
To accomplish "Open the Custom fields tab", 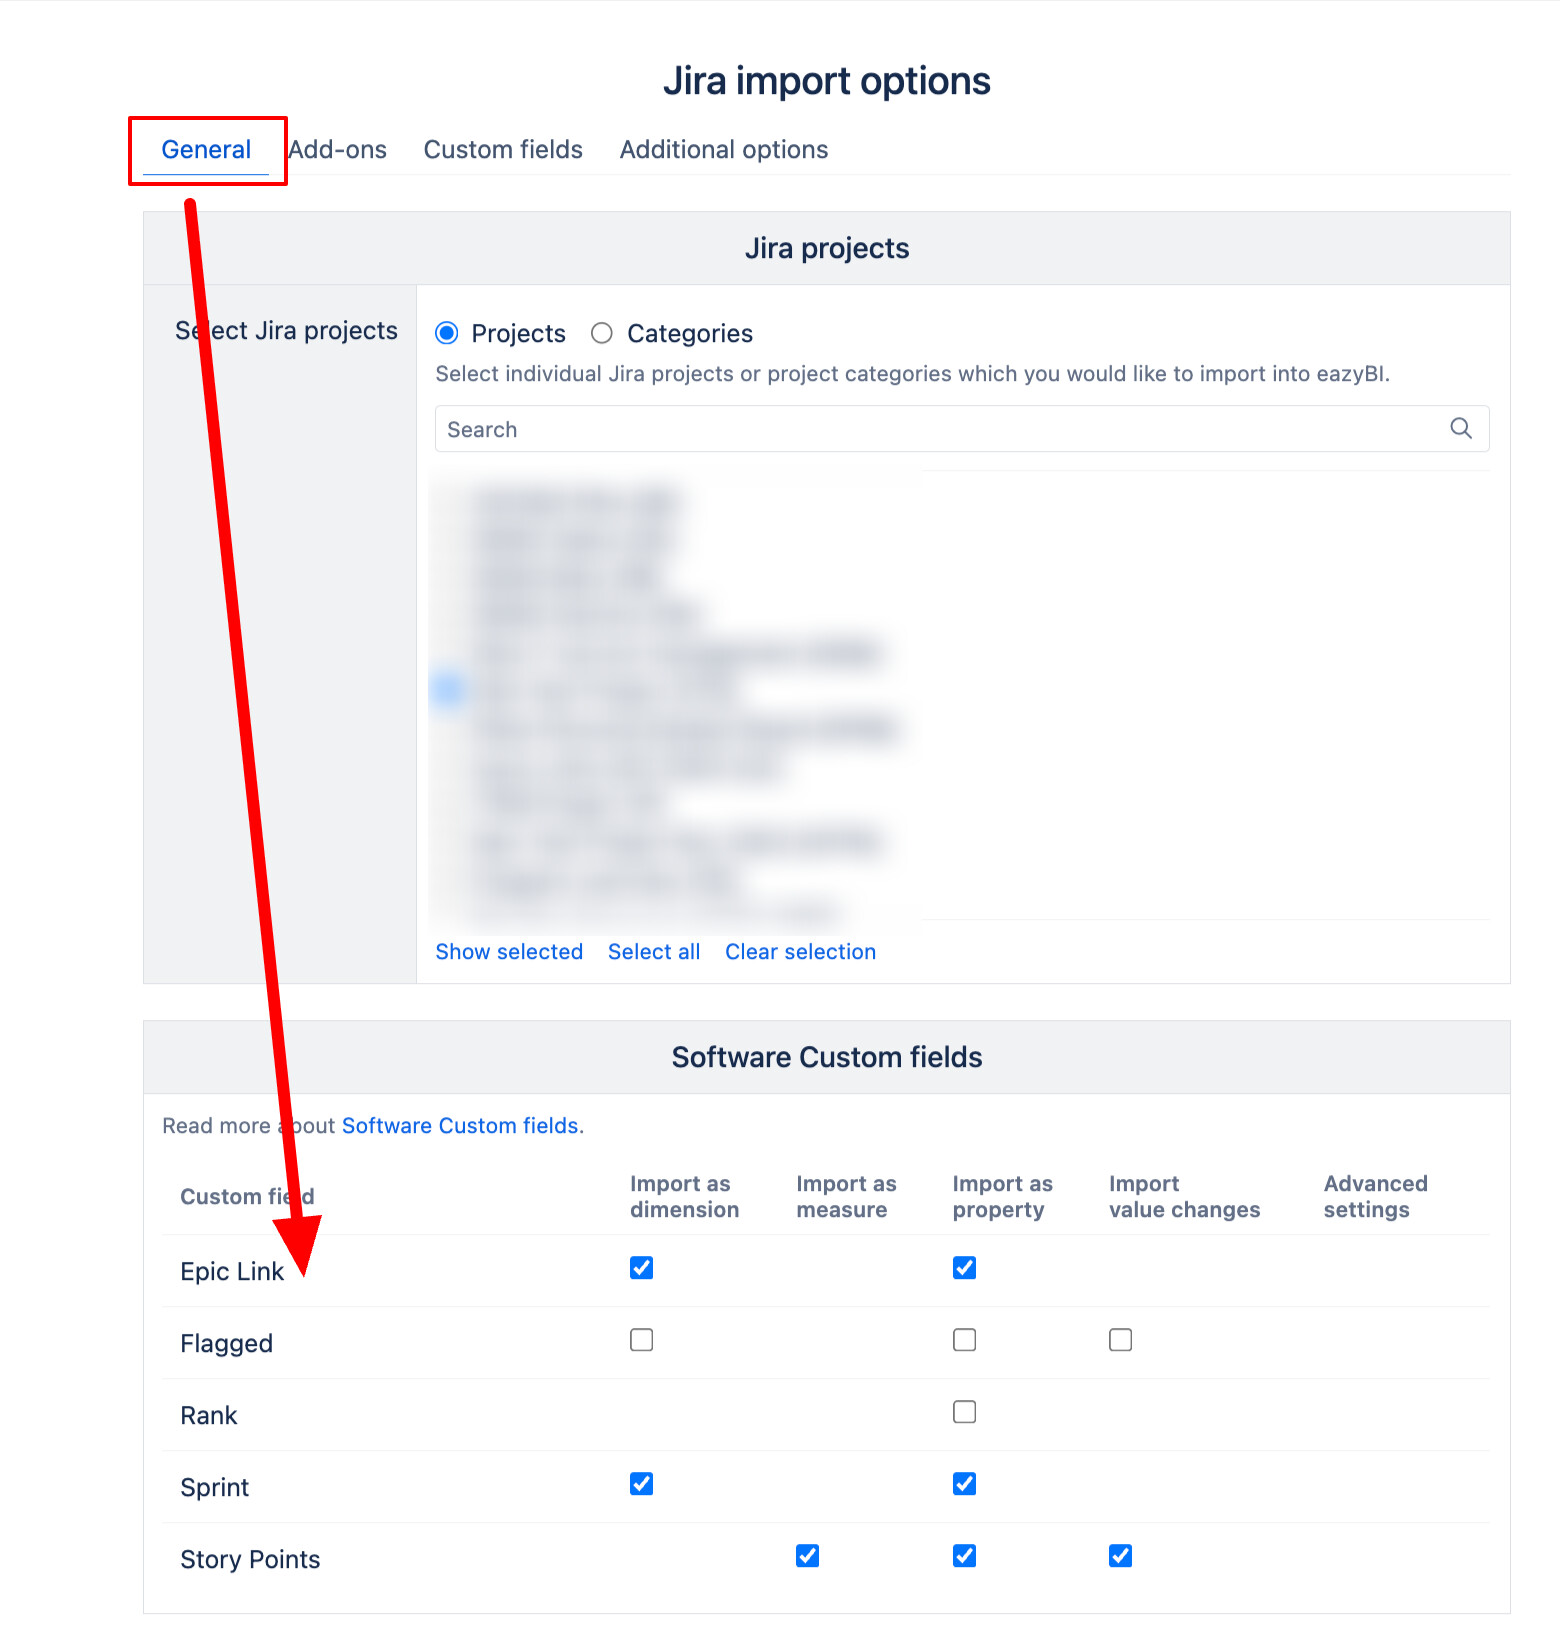I will (503, 150).
